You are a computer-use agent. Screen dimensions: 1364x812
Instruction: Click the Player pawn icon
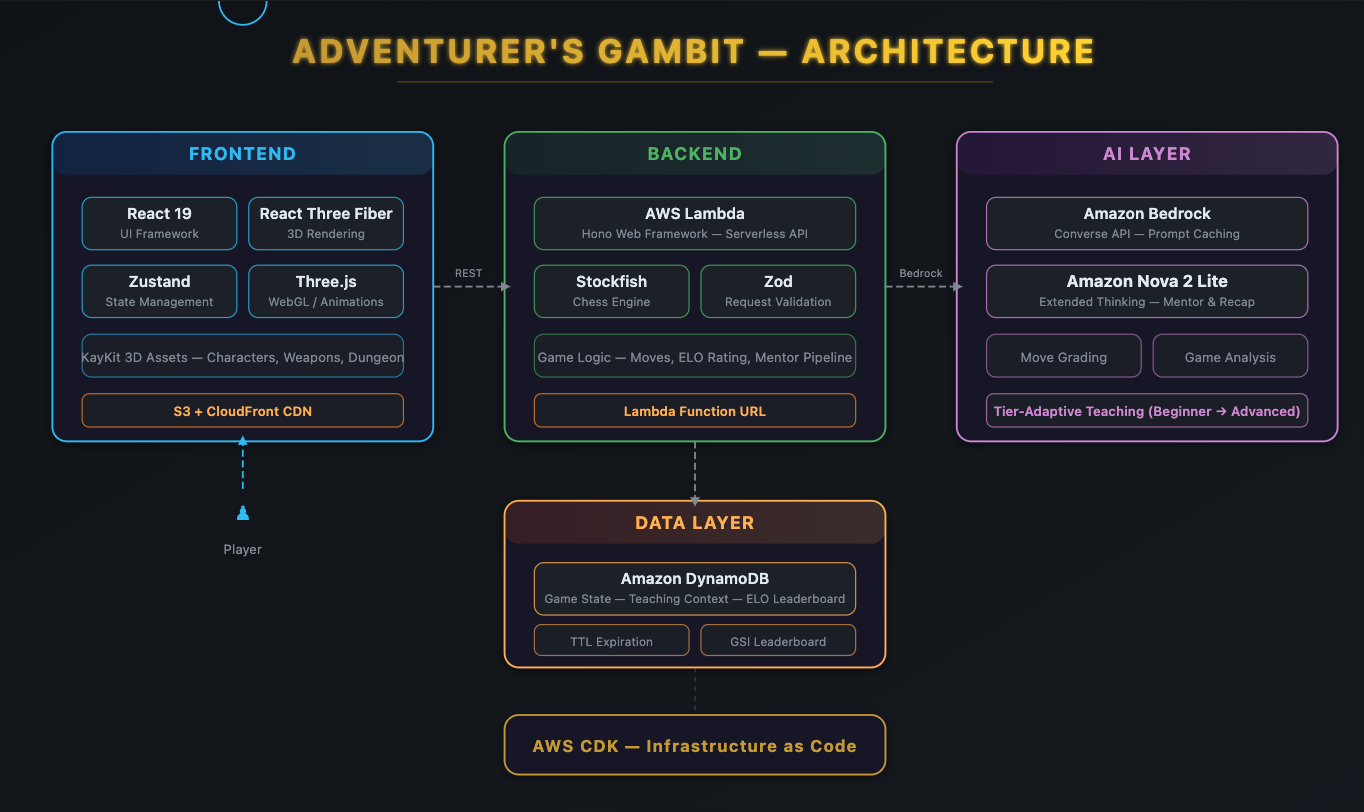242,513
